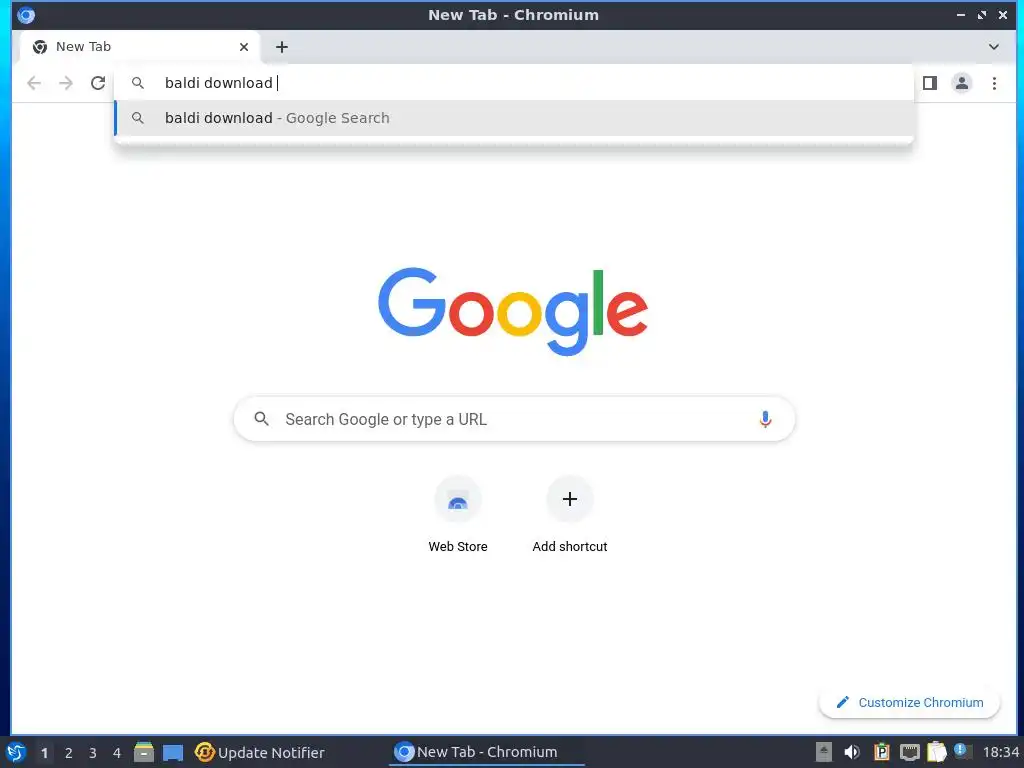Open the clipboard tray icon
This screenshot has height=768, width=1024.
tap(937, 752)
